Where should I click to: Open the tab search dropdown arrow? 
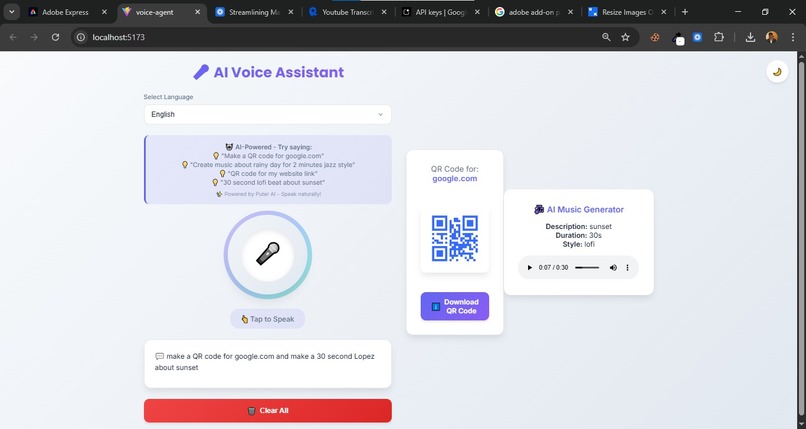coord(11,12)
